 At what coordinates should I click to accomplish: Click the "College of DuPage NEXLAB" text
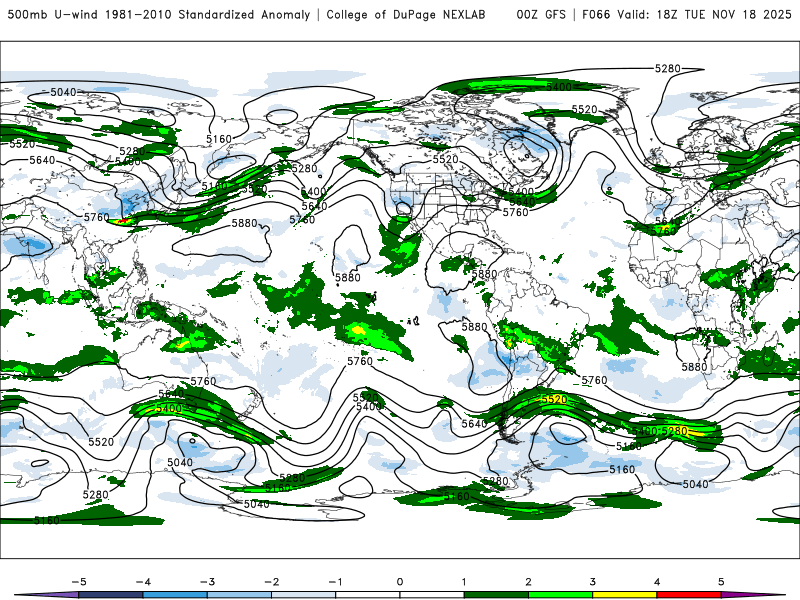click(x=406, y=14)
